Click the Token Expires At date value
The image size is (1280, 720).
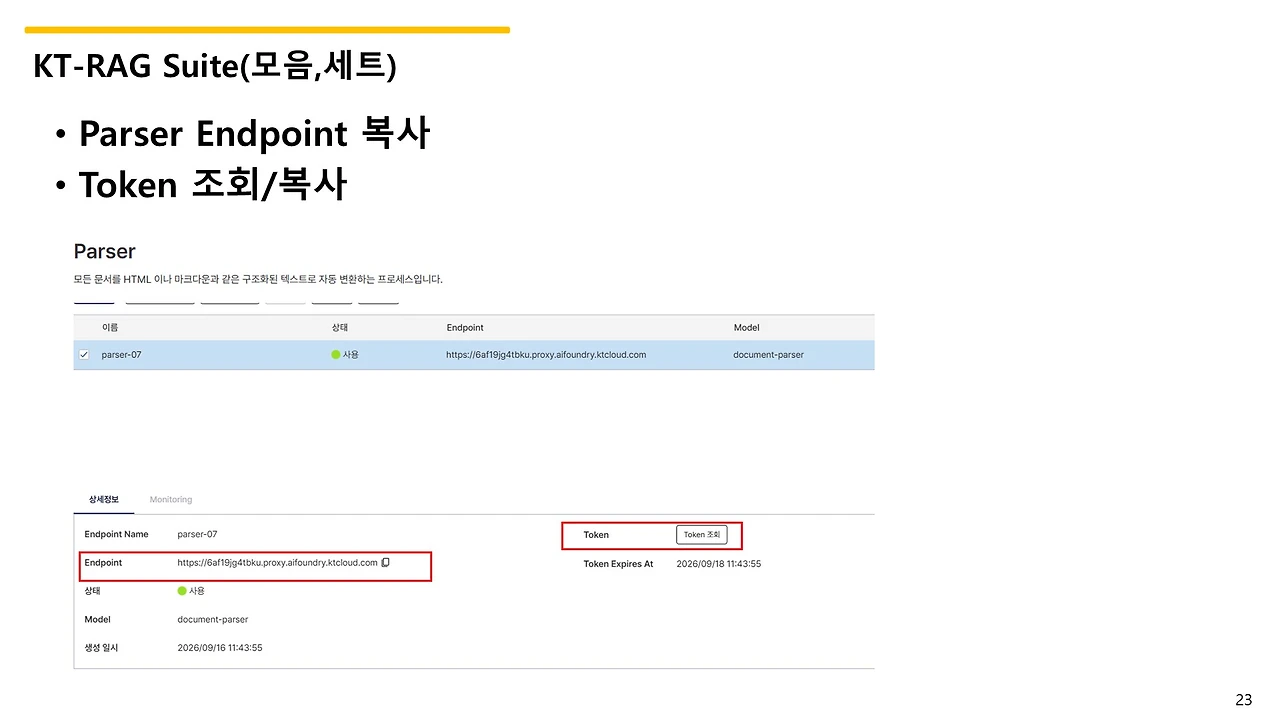719,564
